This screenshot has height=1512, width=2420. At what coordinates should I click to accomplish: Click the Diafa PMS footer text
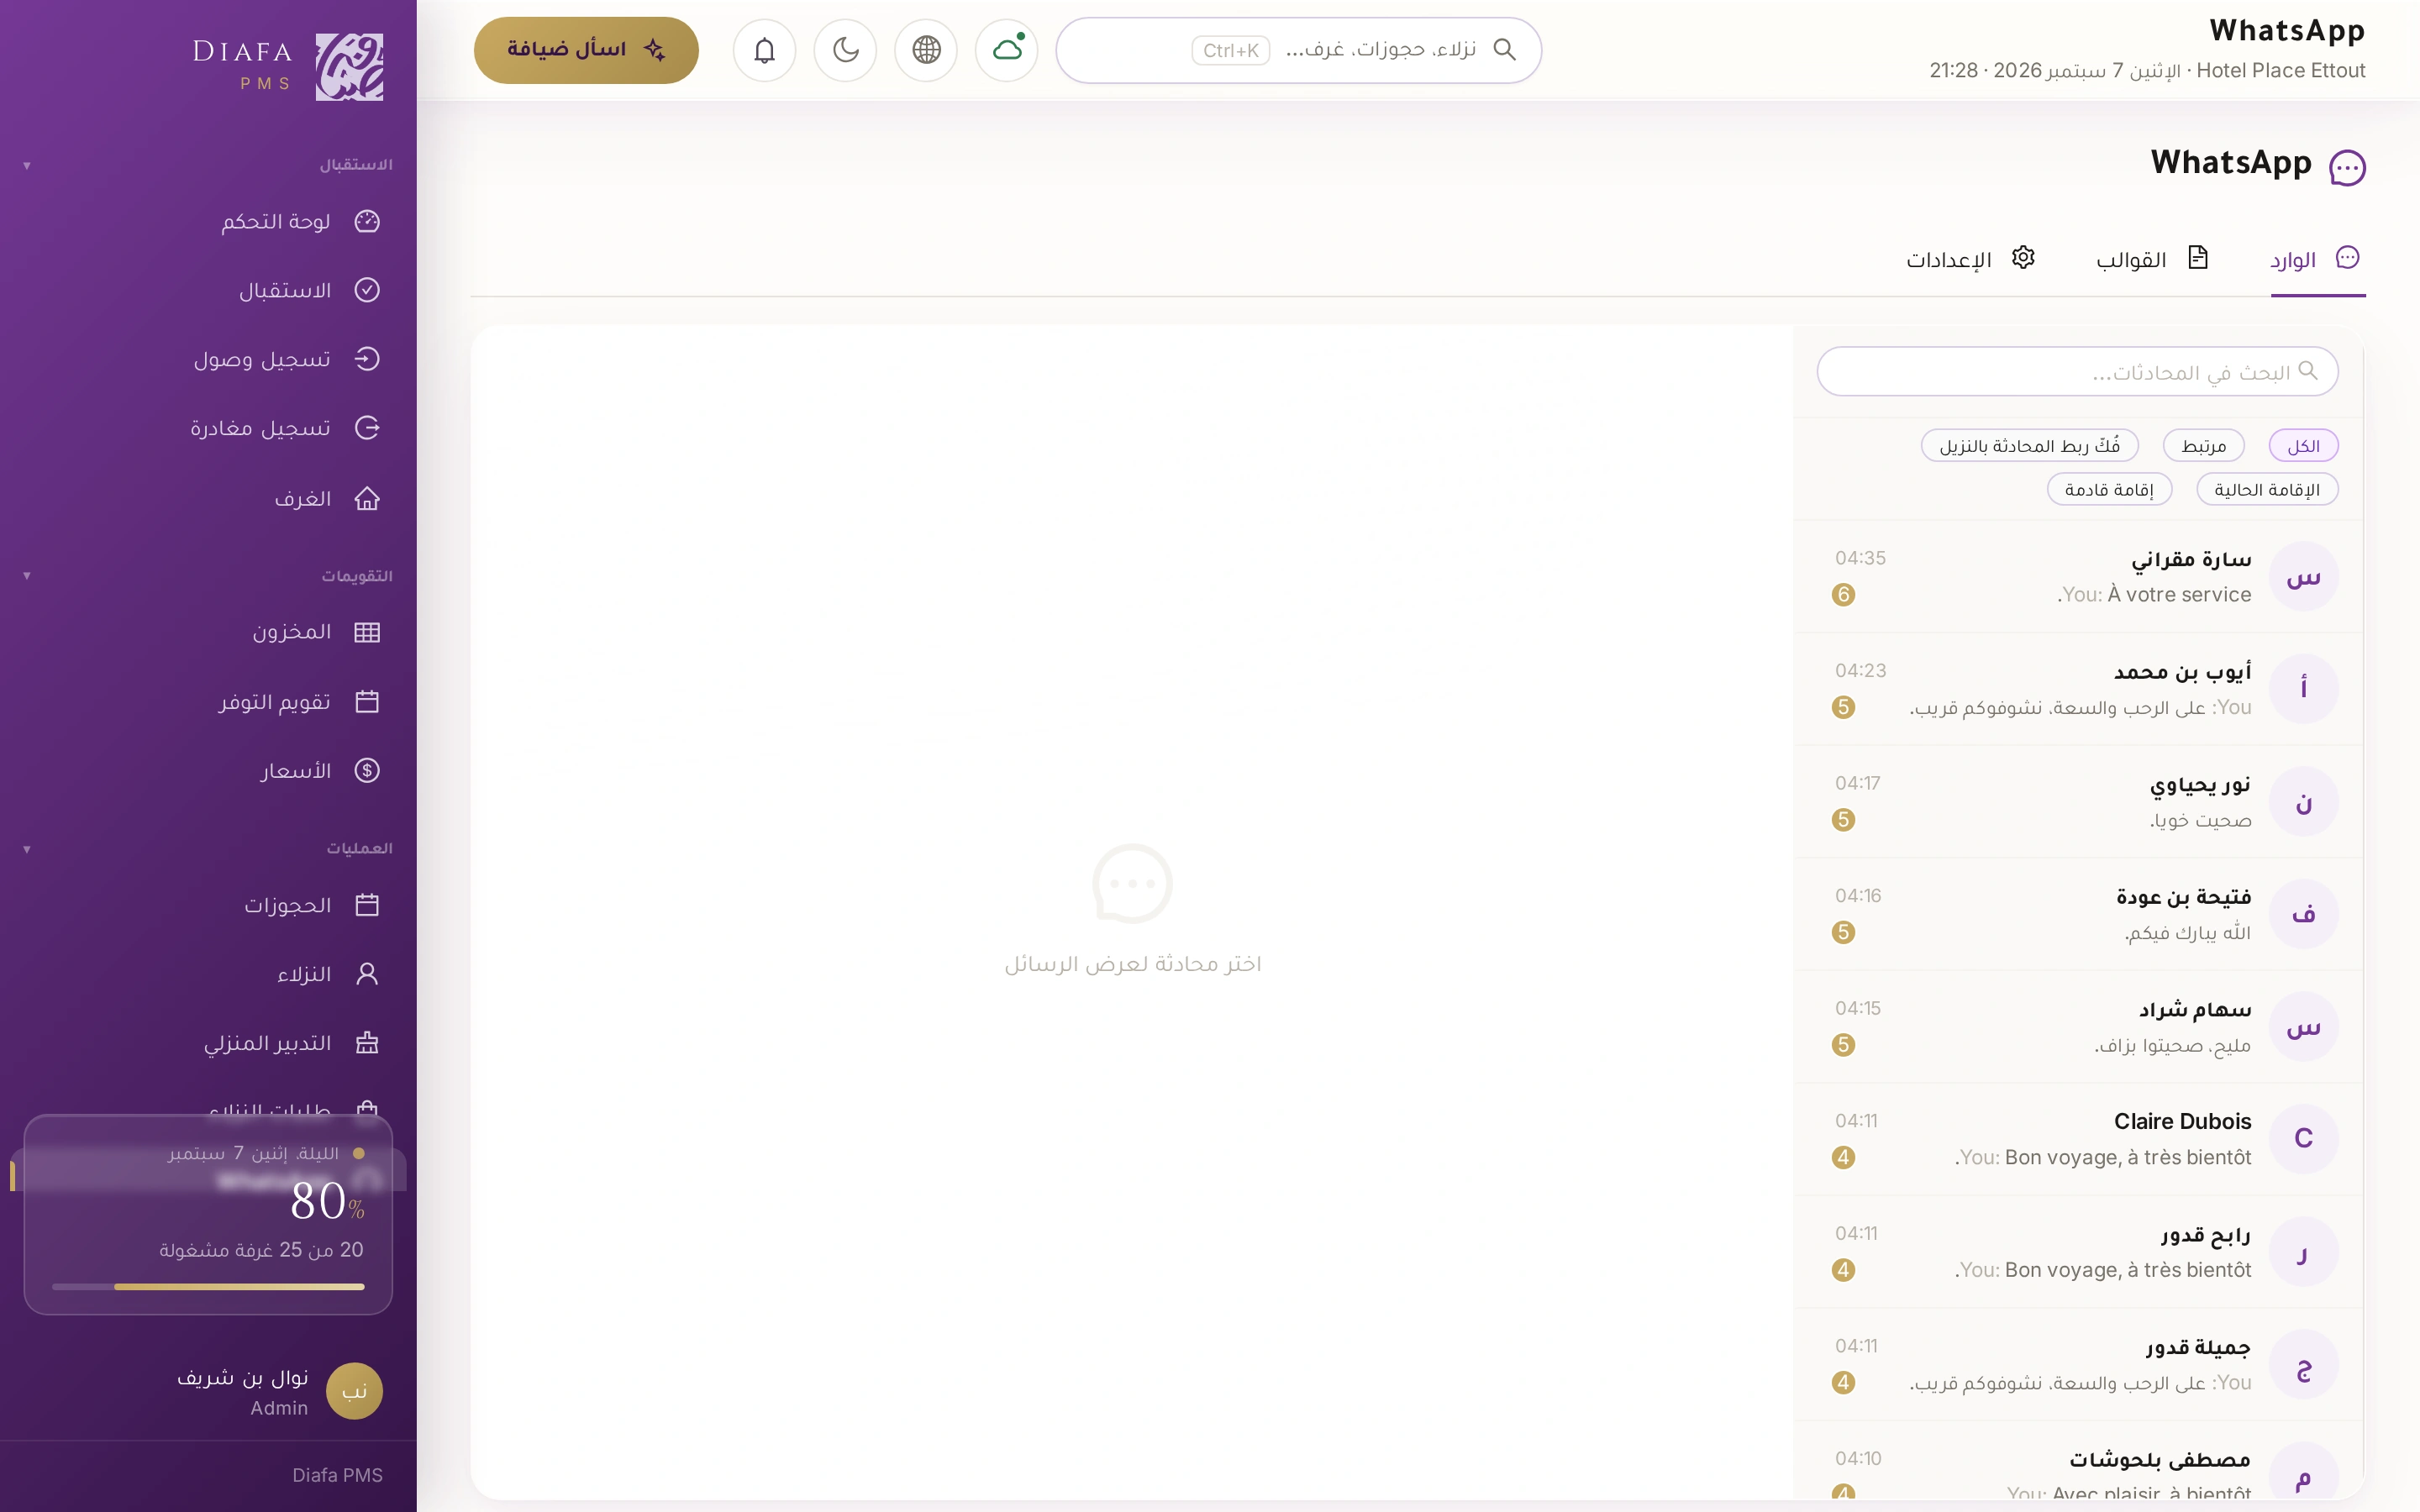337,1475
